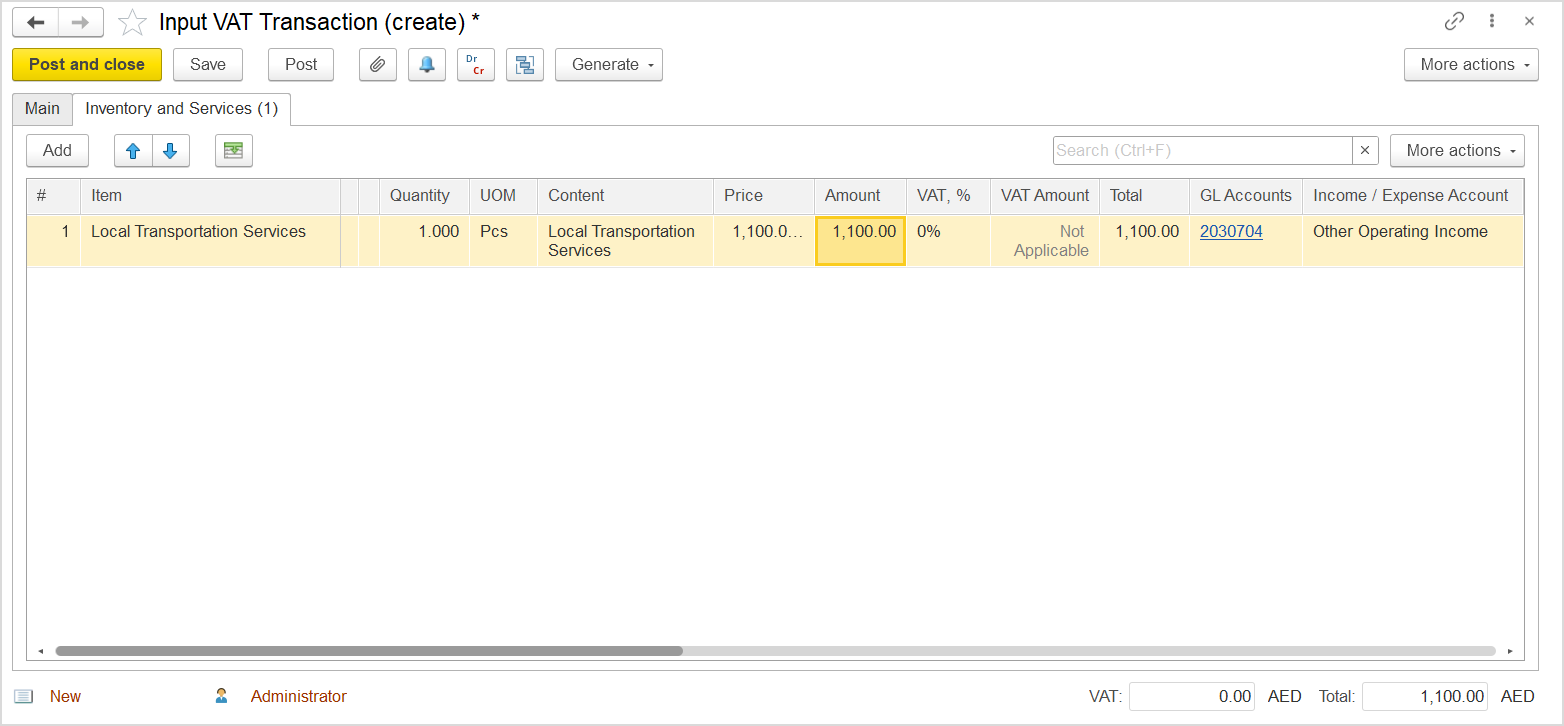
Task: Click the VAT, % column header
Action: 948,196
